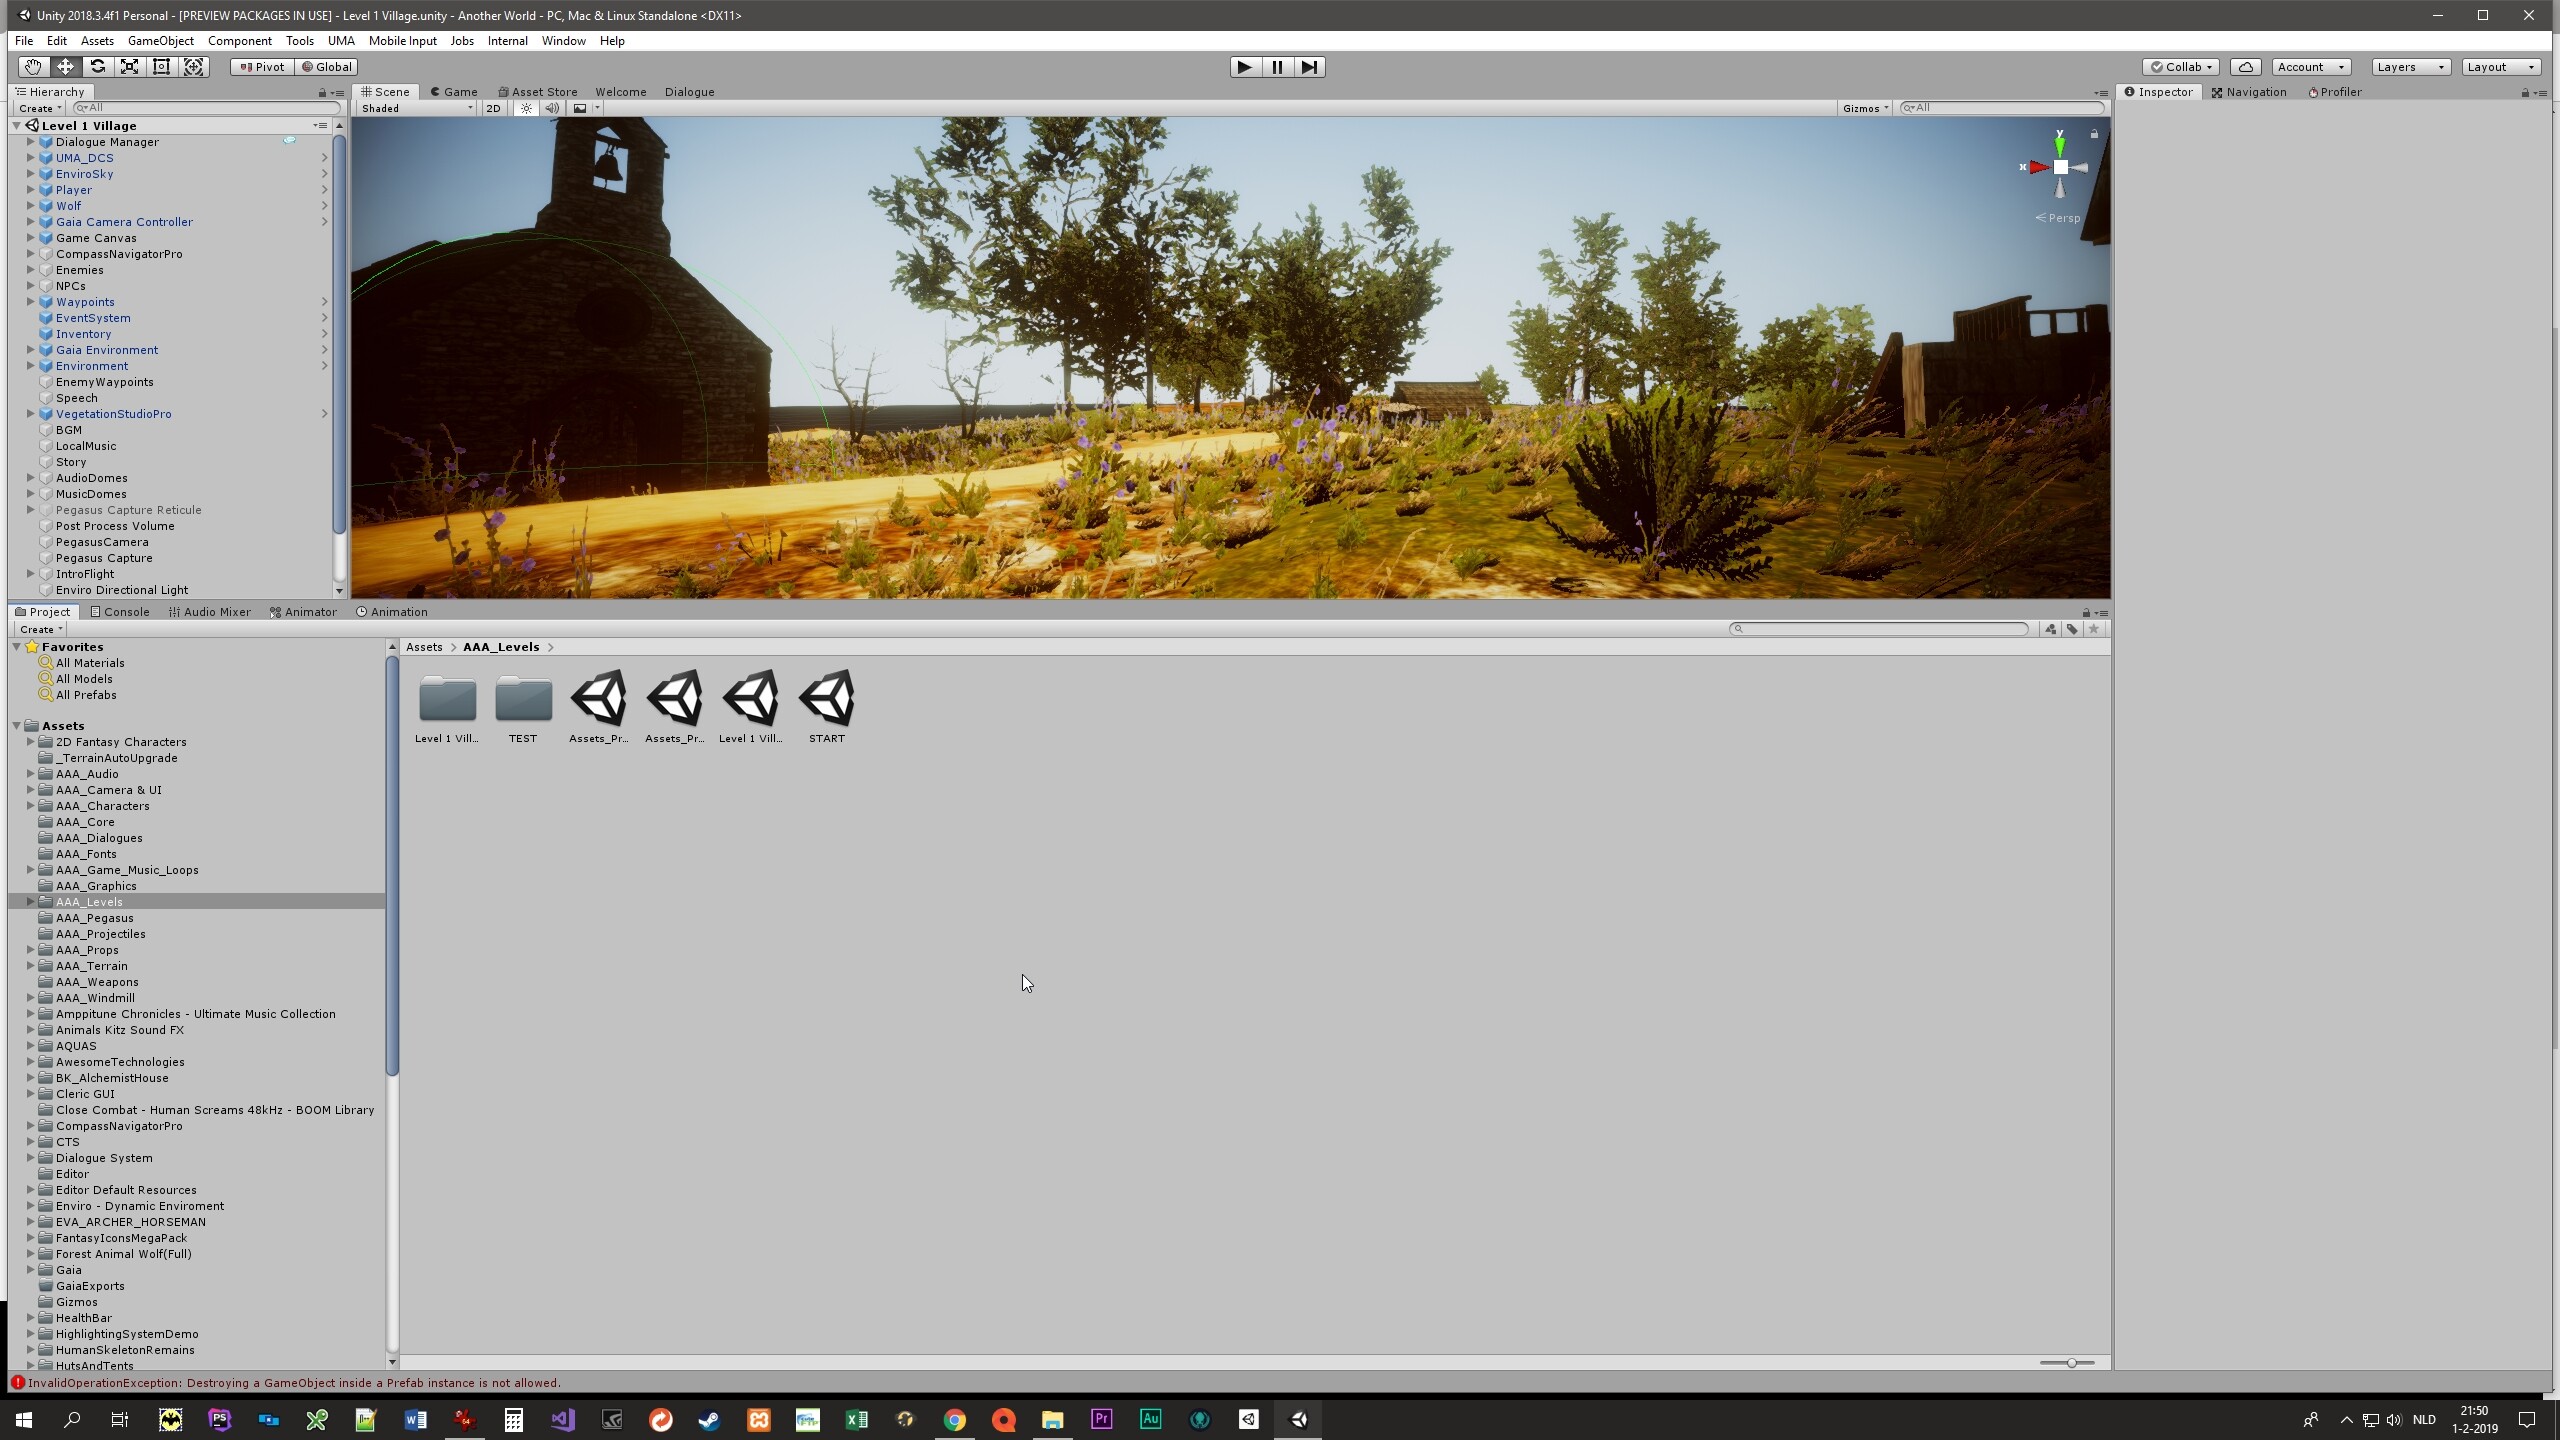
Task: Toggle 2D view mode in Scene
Action: (x=493, y=108)
